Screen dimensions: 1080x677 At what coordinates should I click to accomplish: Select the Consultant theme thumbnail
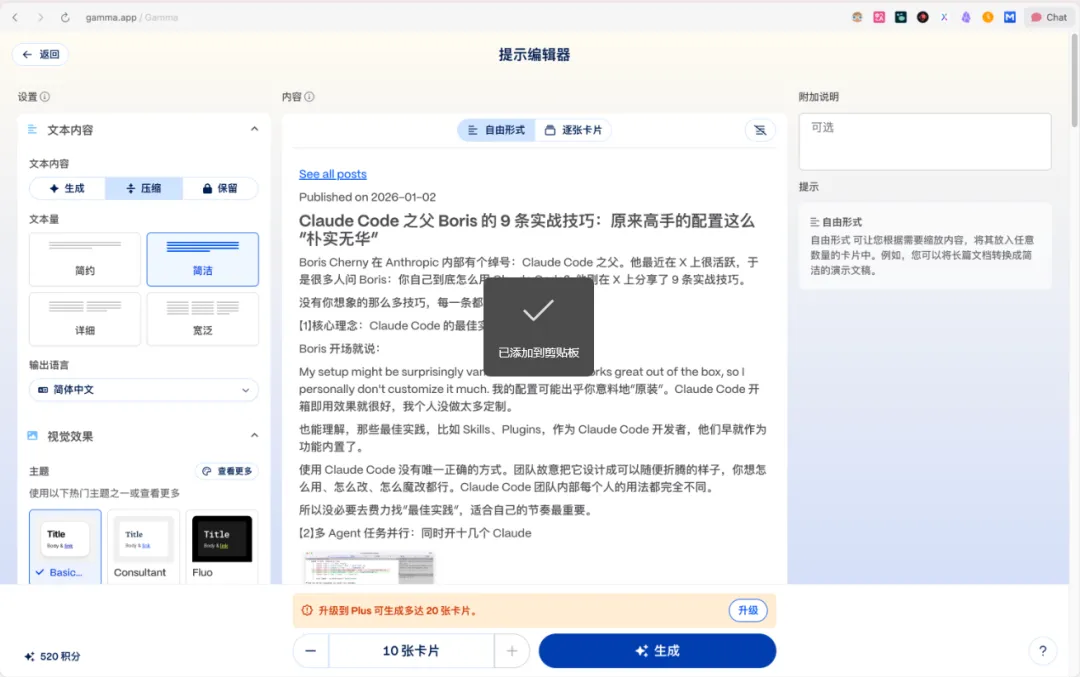pyautogui.click(x=143, y=547)
